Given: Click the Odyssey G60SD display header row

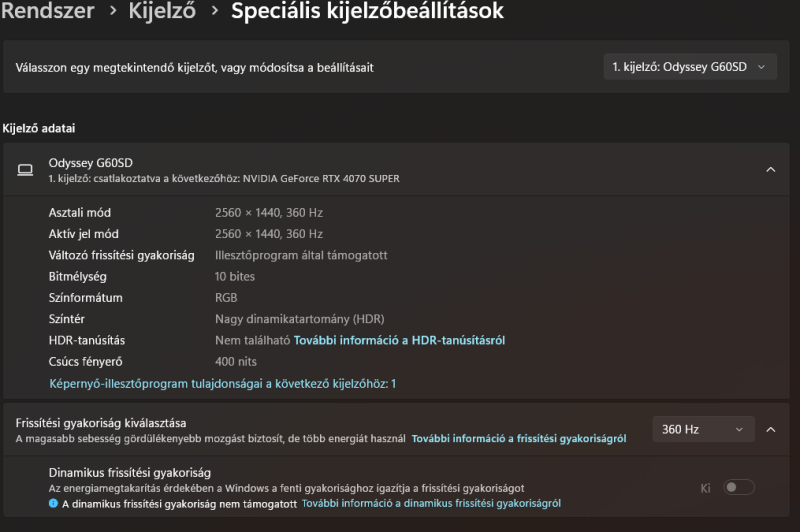Looking at the screenshot, I should pyautogui.click(x=396, y=170).
